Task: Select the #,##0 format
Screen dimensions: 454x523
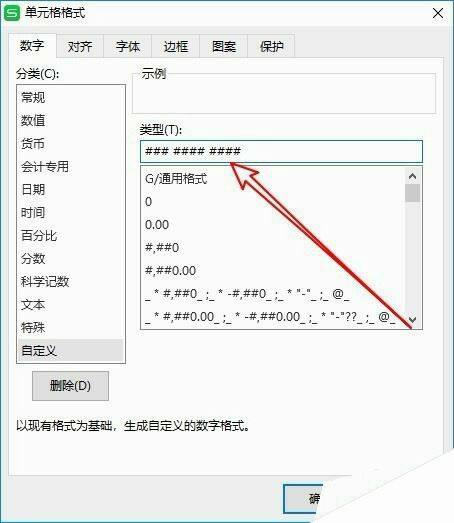Action: tap(273, 248)
